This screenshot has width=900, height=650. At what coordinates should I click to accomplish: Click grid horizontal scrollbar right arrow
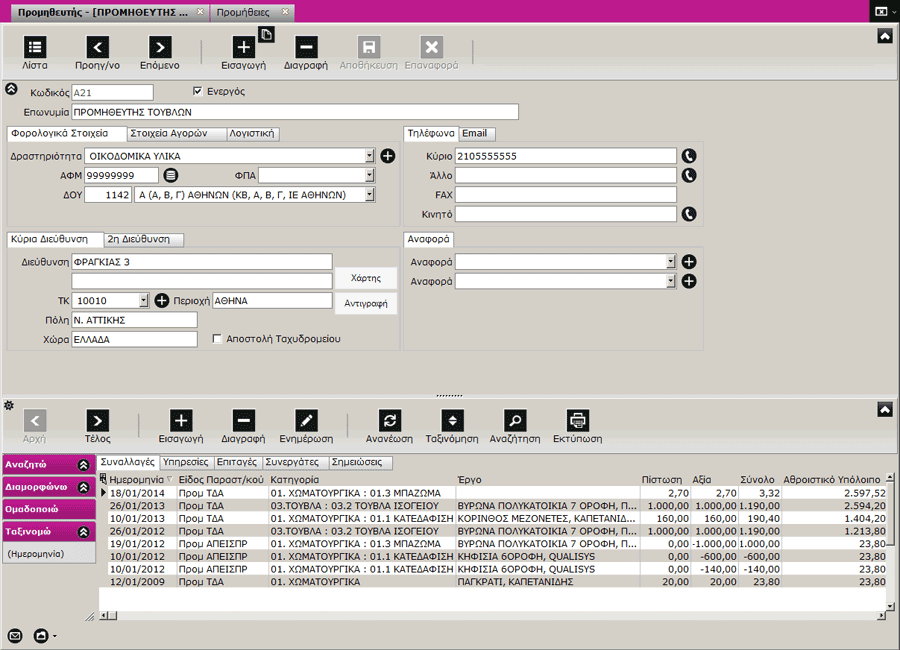tap(881, 616)
